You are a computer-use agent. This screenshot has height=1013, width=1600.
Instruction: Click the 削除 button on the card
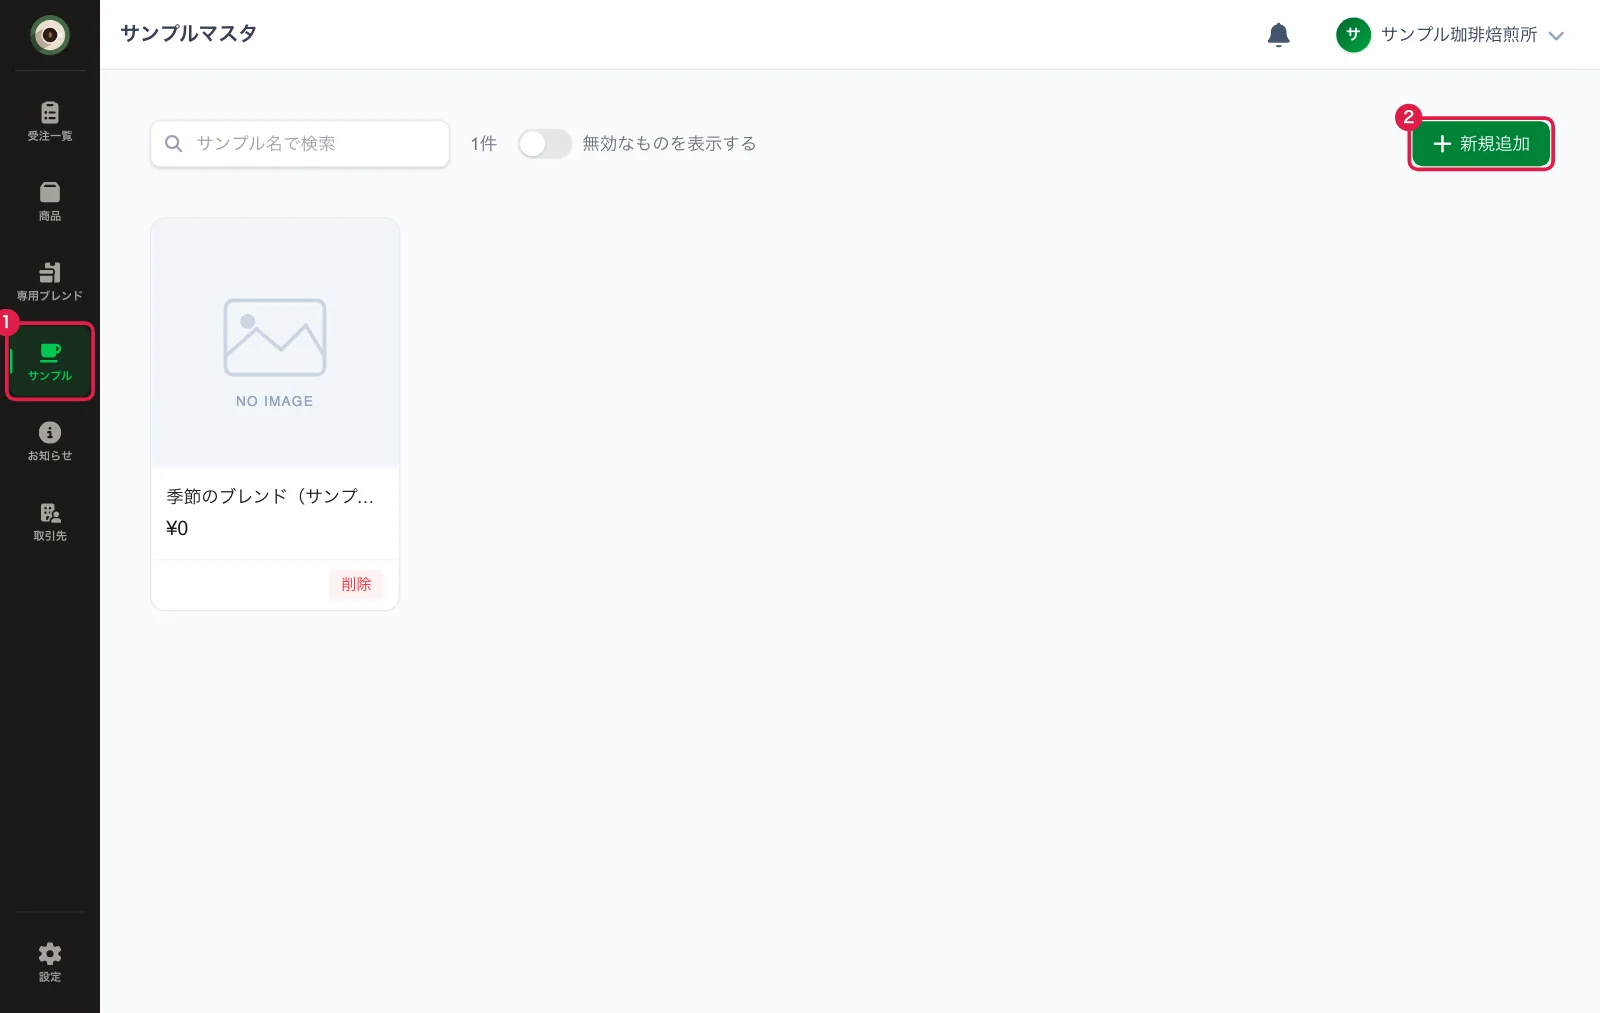[x=356, y=584]
